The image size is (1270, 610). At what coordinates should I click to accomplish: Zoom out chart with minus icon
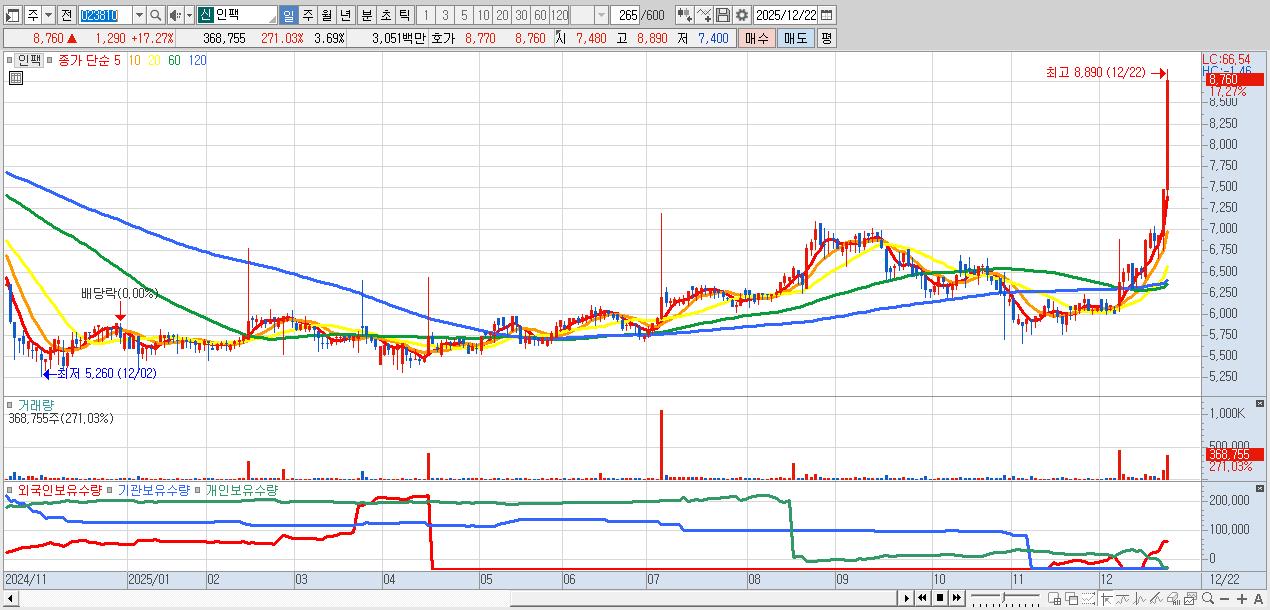coord(1225,599)
